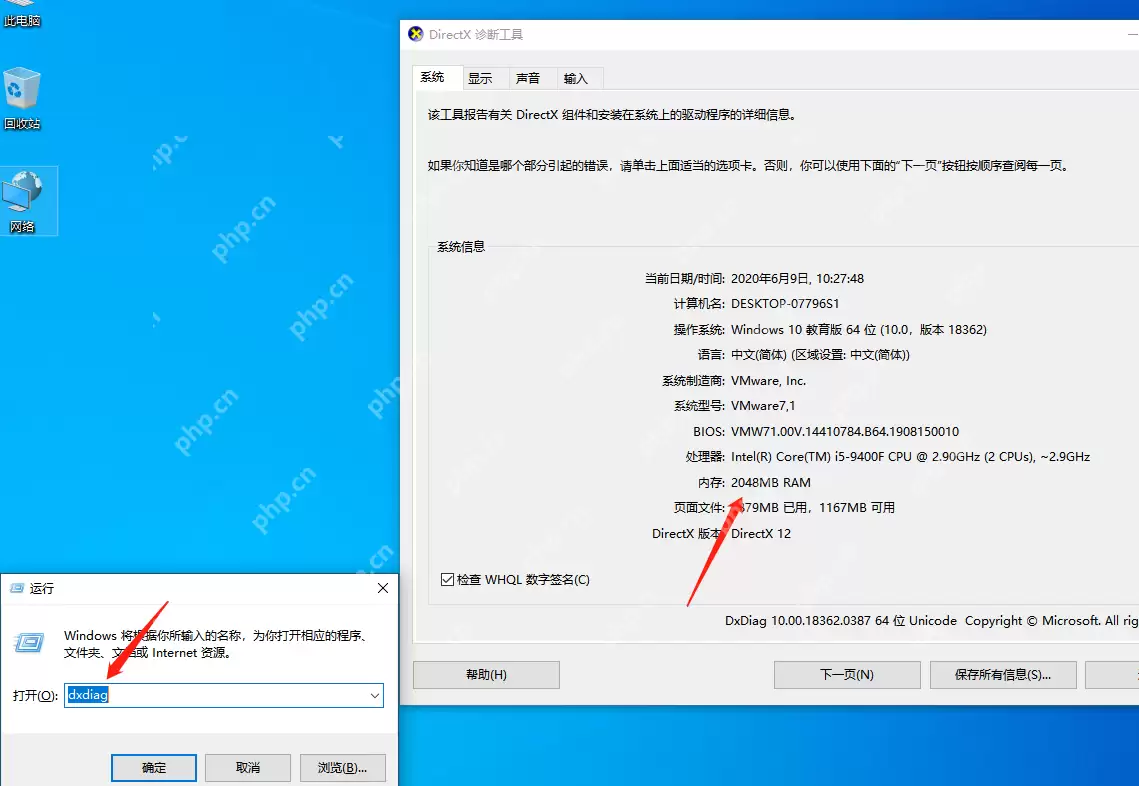This screenshot has width=1139, height=786.
Task: Expand the 打开 combo box dropdown arrow
Action: (x=375, y=695)
